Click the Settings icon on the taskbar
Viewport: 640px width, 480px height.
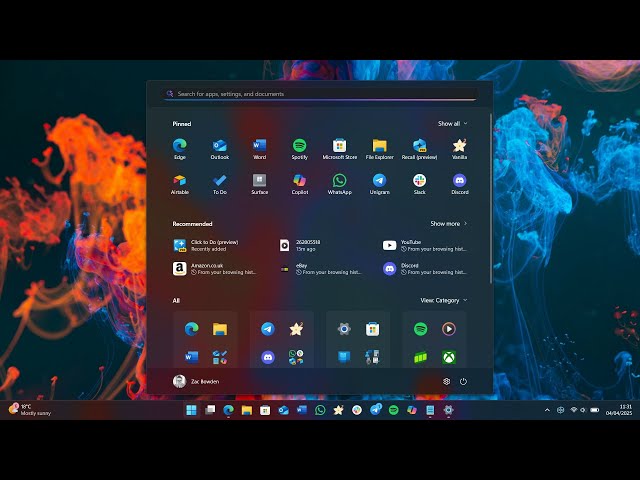click(448, 410)
